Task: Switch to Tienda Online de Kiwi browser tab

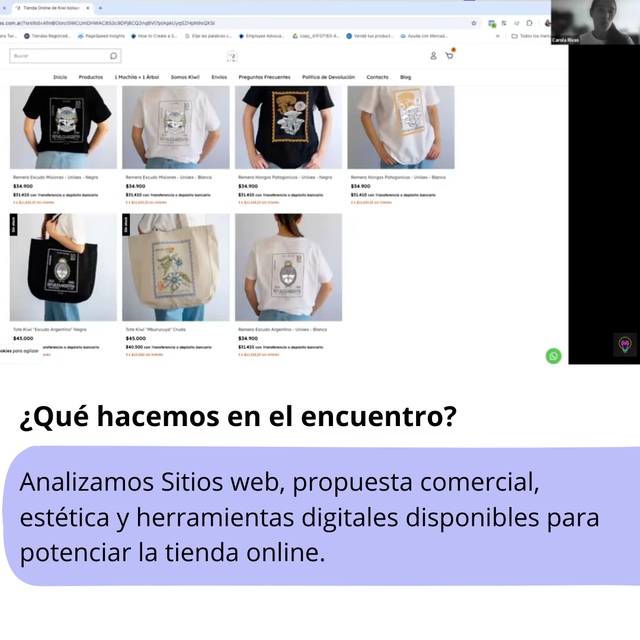Action: point(50,7)
